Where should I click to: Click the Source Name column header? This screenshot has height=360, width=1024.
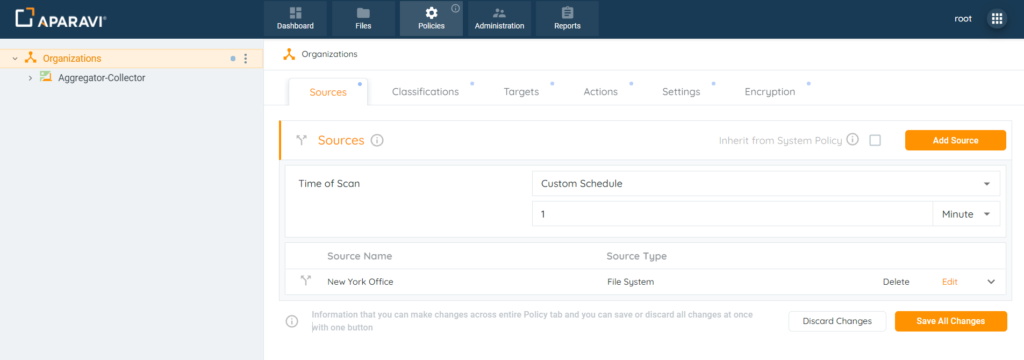(x=359, y=256)
